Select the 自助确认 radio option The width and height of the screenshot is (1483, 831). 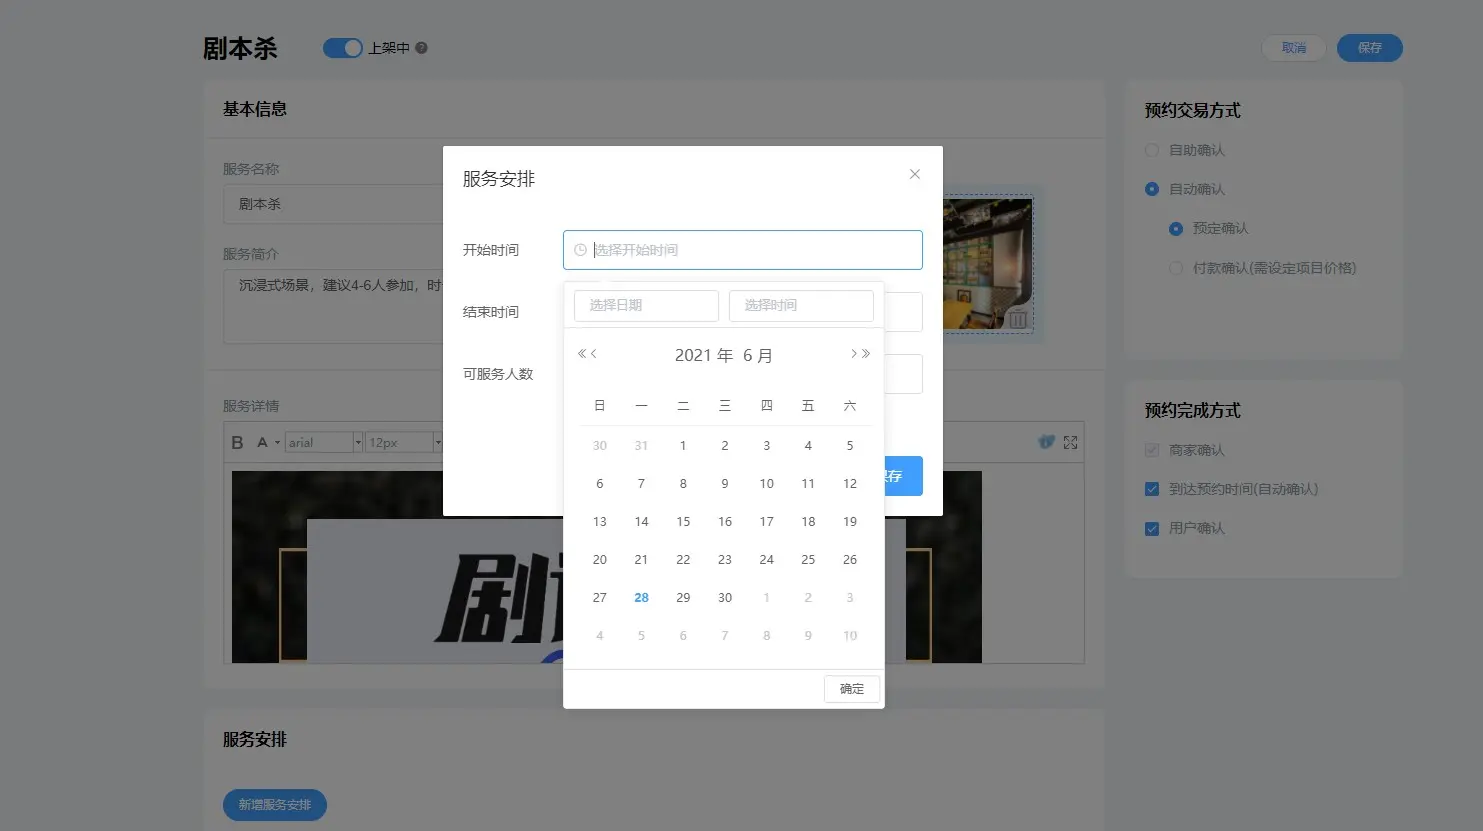point(1152,150)
